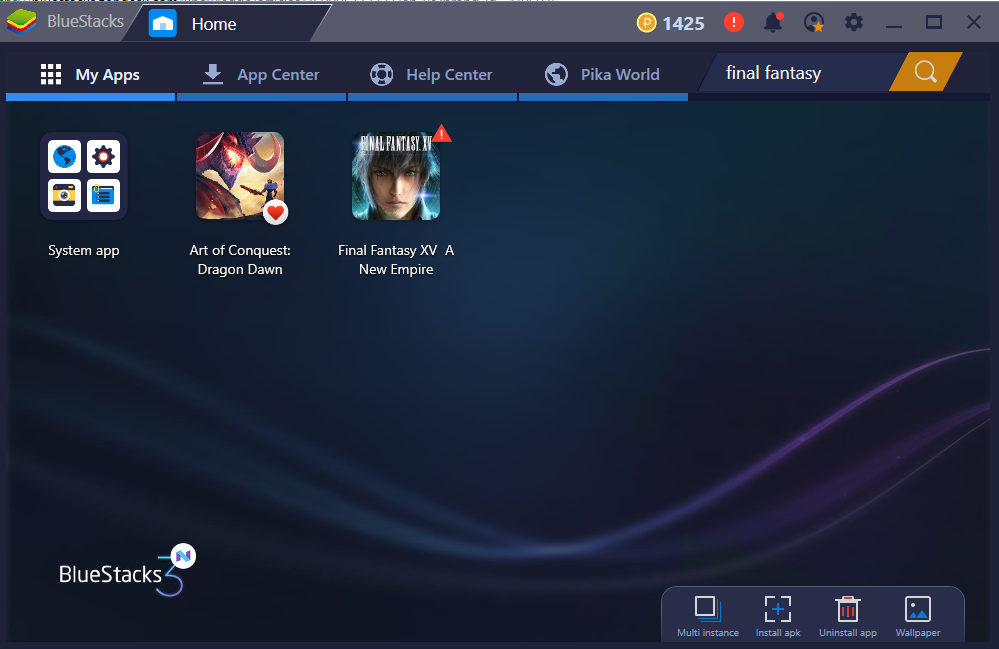Open the System app folder
Screen dimensions: 999x649
[83, 176]
